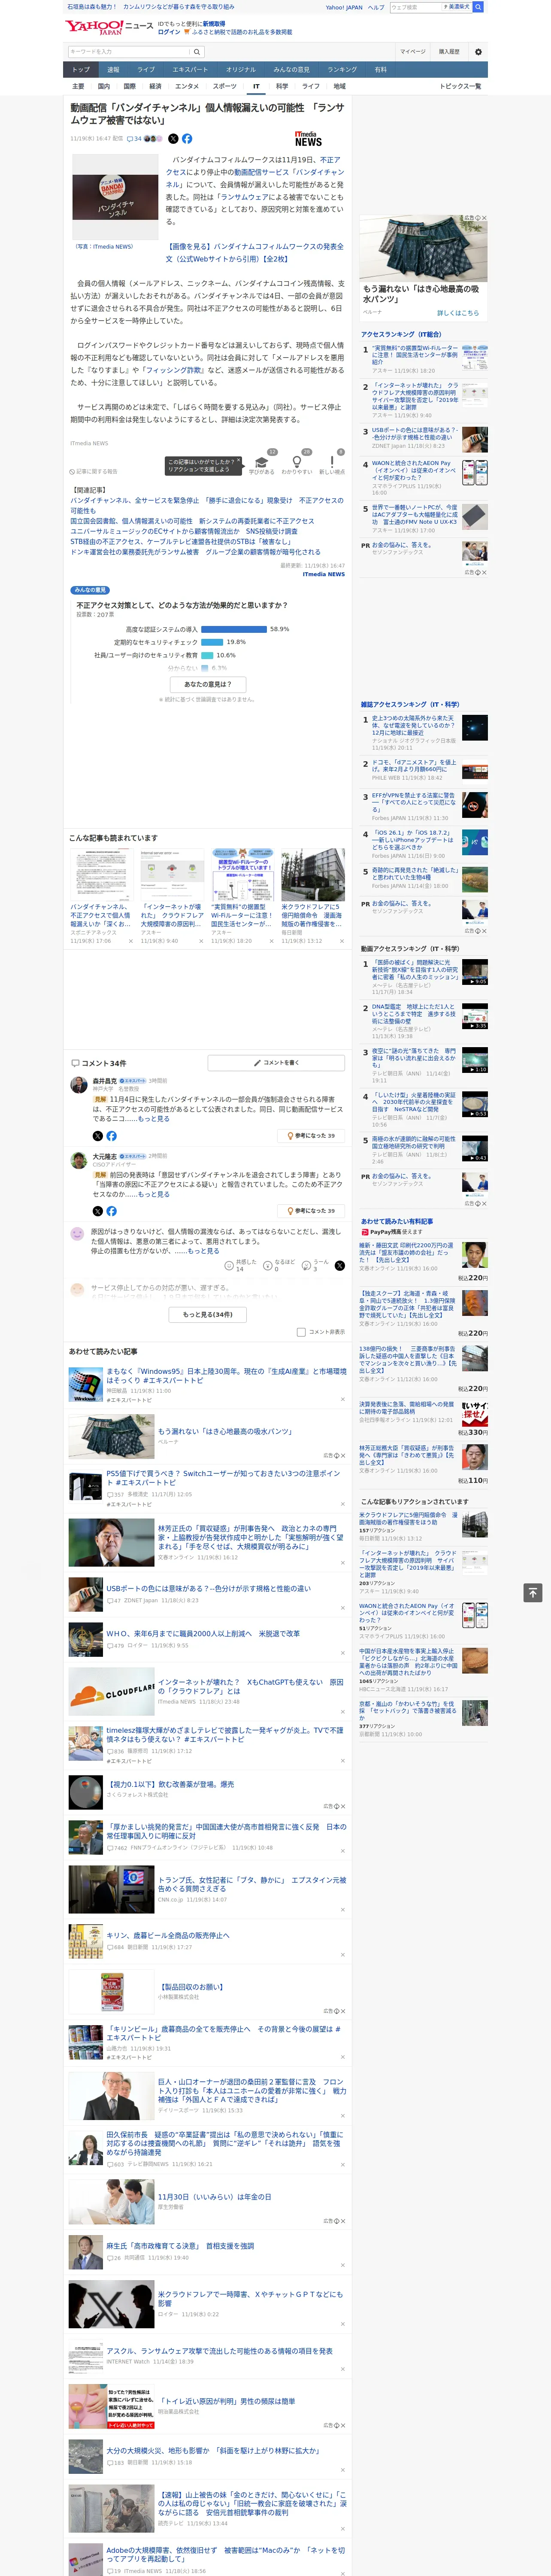The image size is (551, 2576).
Task: Open settings via the gear icon
Action: tap(478, 52)
